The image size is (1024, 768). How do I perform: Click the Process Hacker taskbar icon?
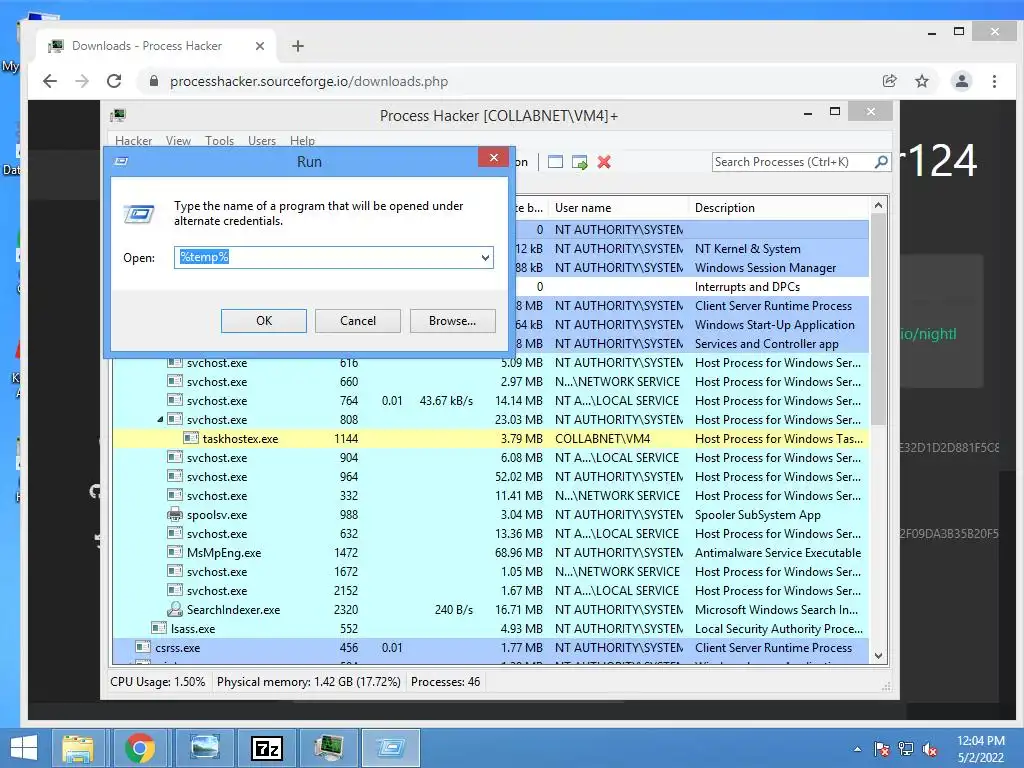tap(328, 748)
